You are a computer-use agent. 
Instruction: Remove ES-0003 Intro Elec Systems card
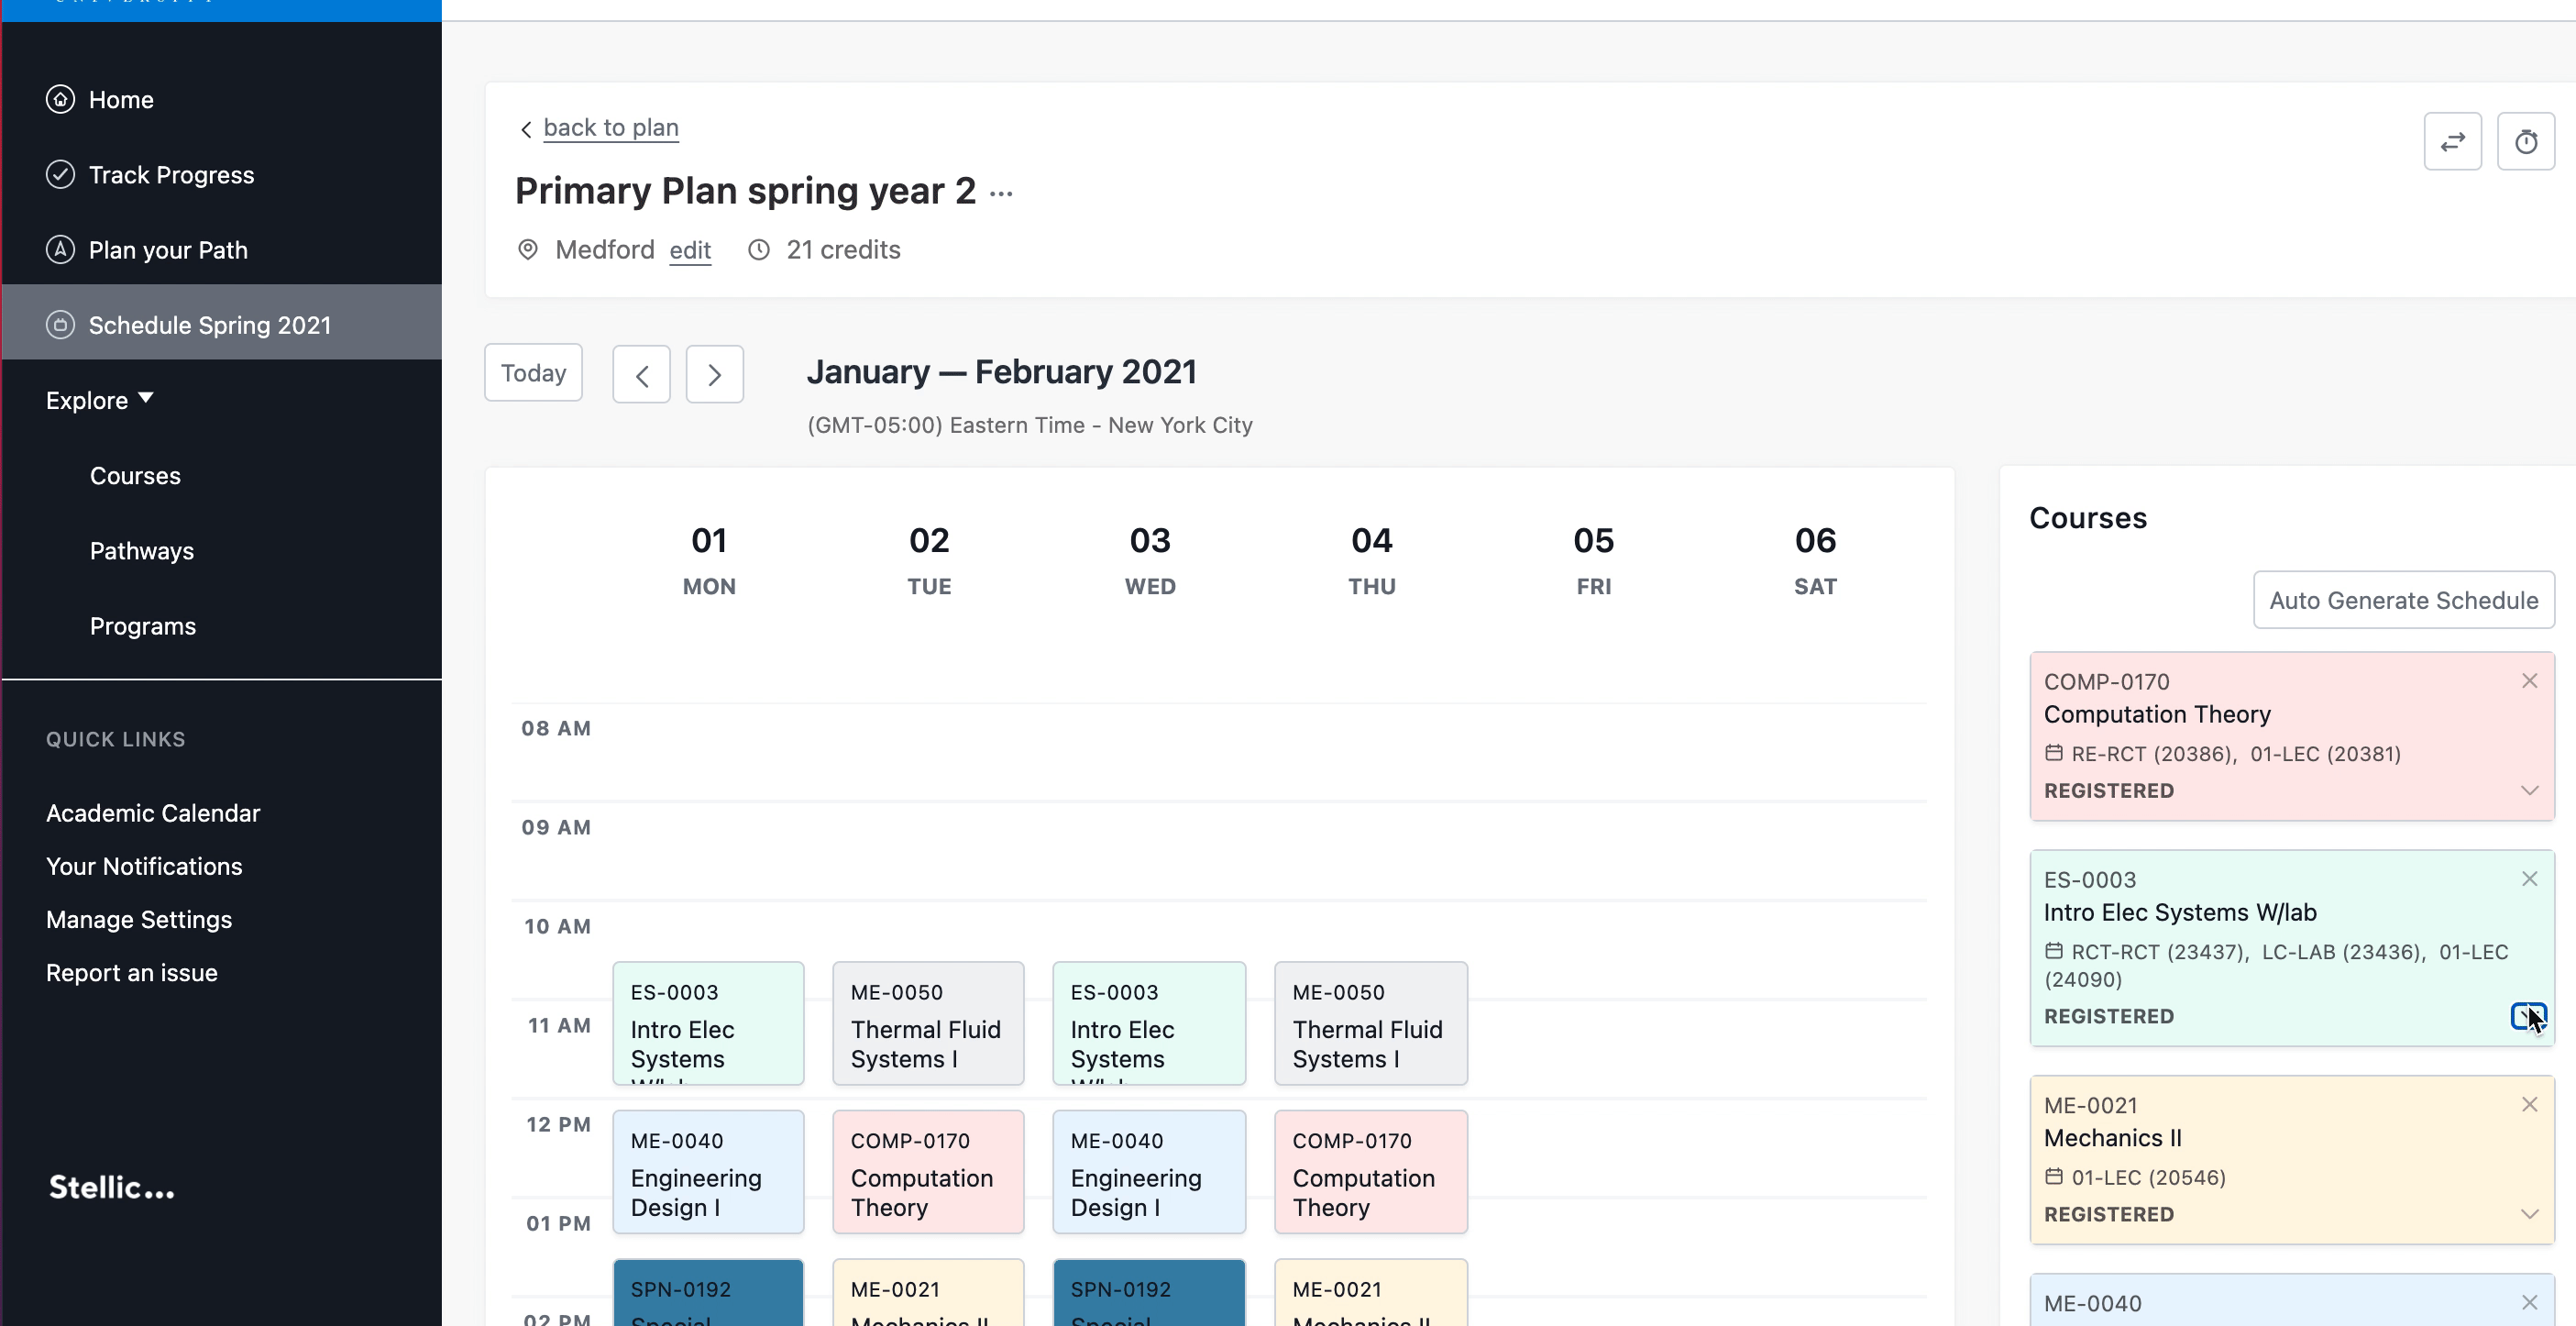coord(2529,879)
